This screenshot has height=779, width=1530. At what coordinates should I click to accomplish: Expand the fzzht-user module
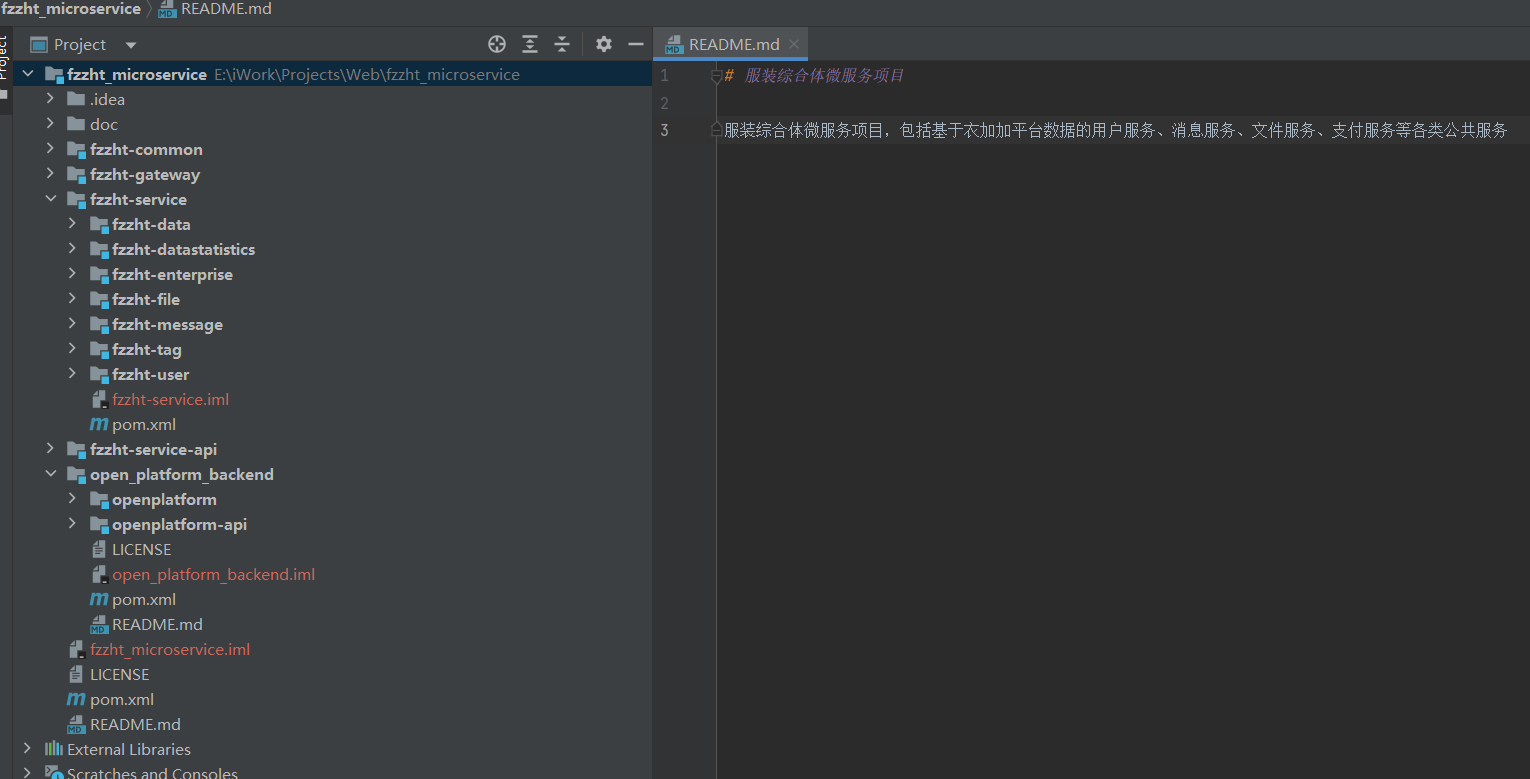click(x=72, y=374)
